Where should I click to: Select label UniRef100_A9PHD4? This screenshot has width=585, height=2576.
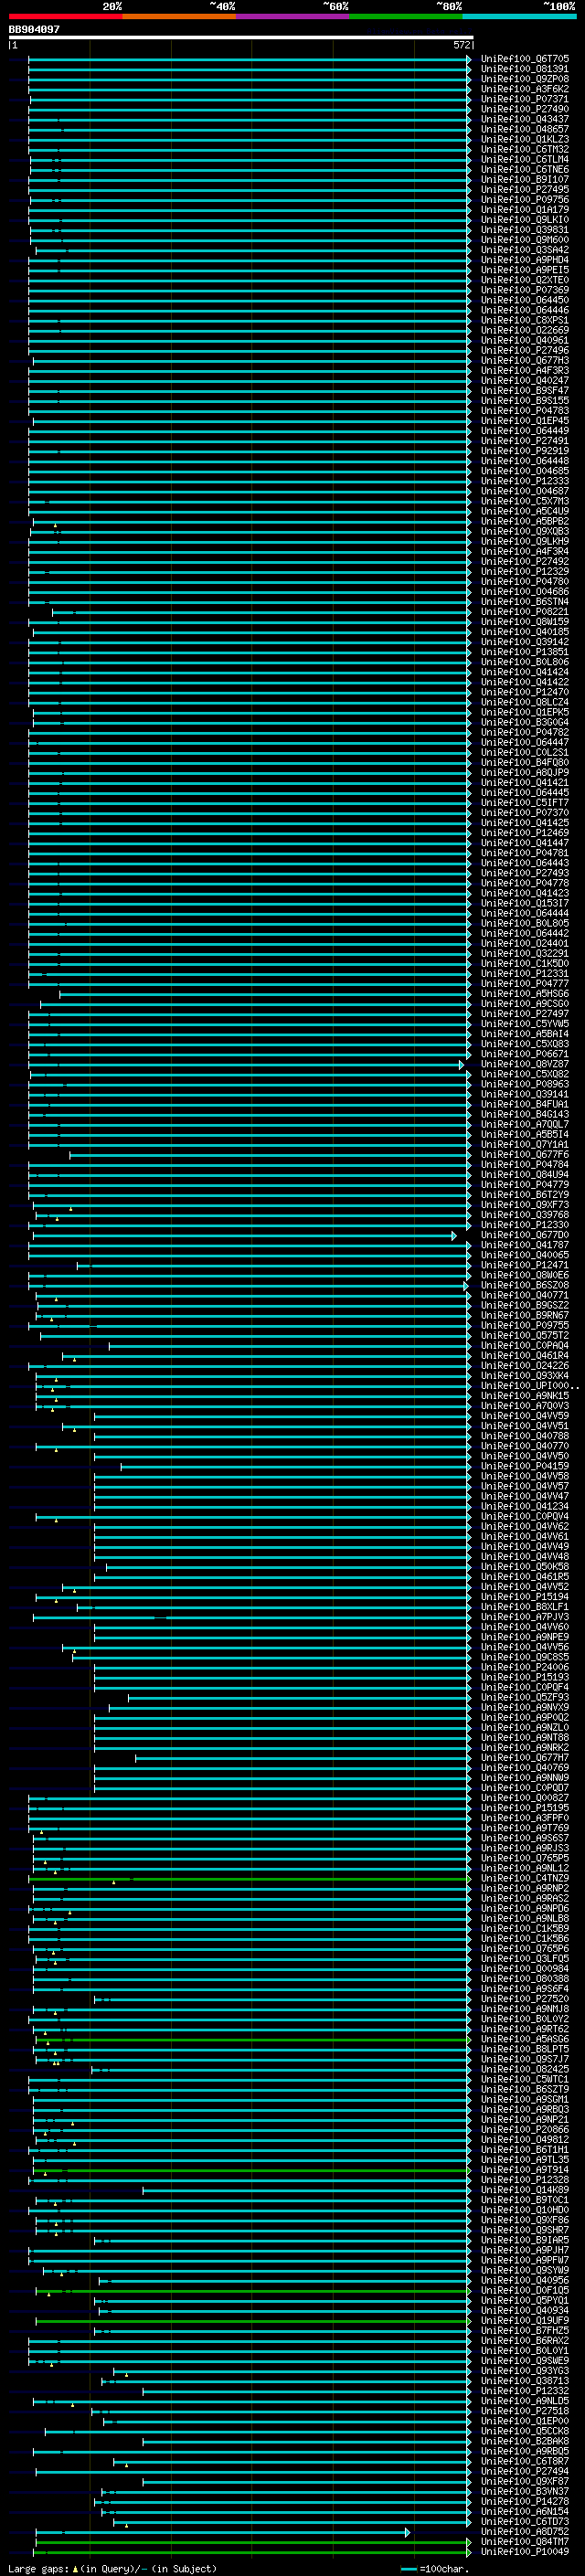[525, 260]
